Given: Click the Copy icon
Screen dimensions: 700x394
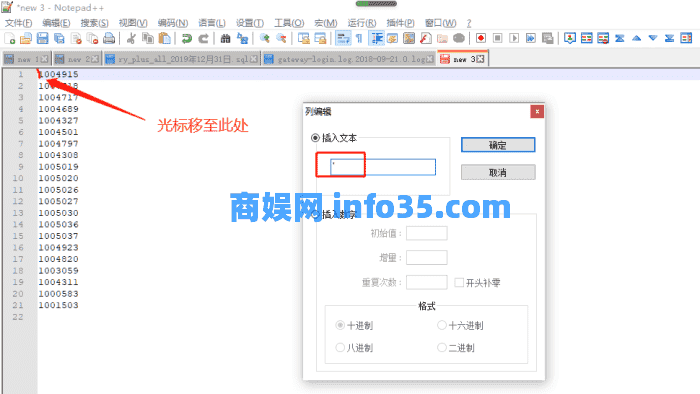Looking at the screenshot, I should [148, 39].
